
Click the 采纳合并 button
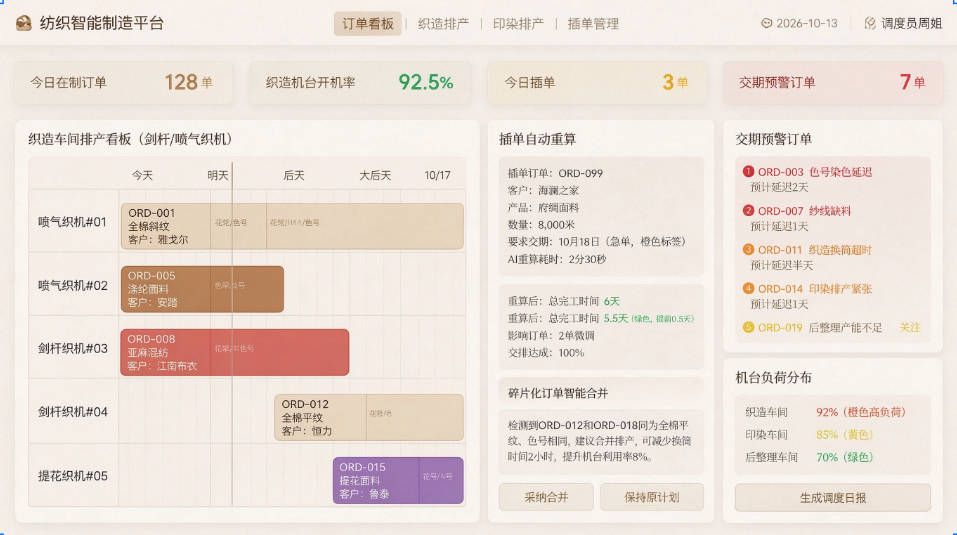(x=546, y=497)
